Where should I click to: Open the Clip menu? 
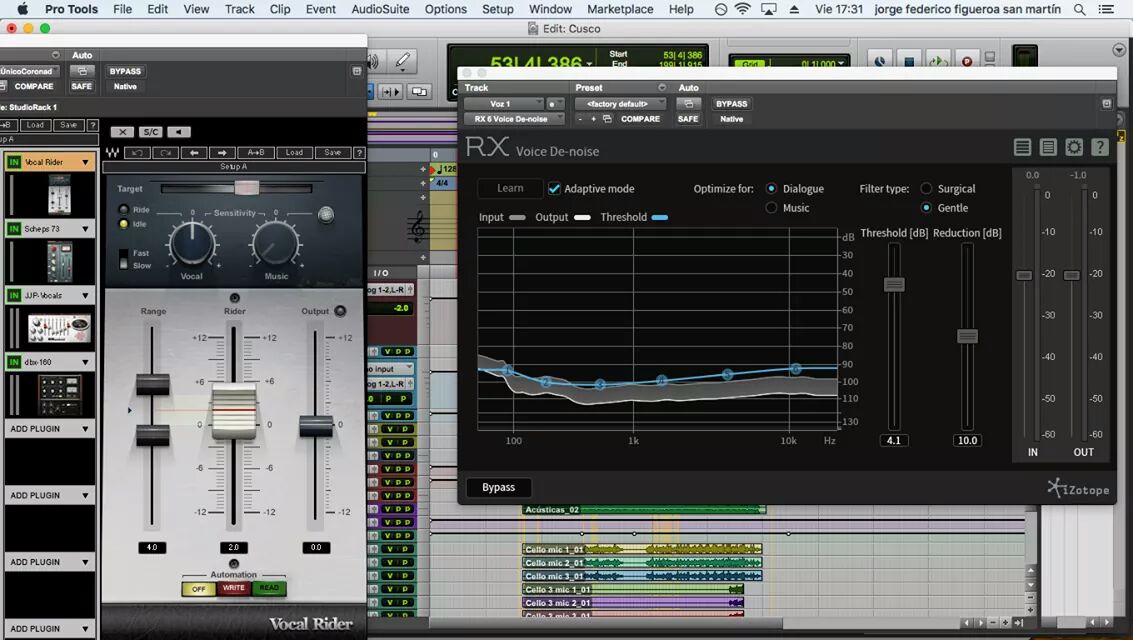point(280,9)
